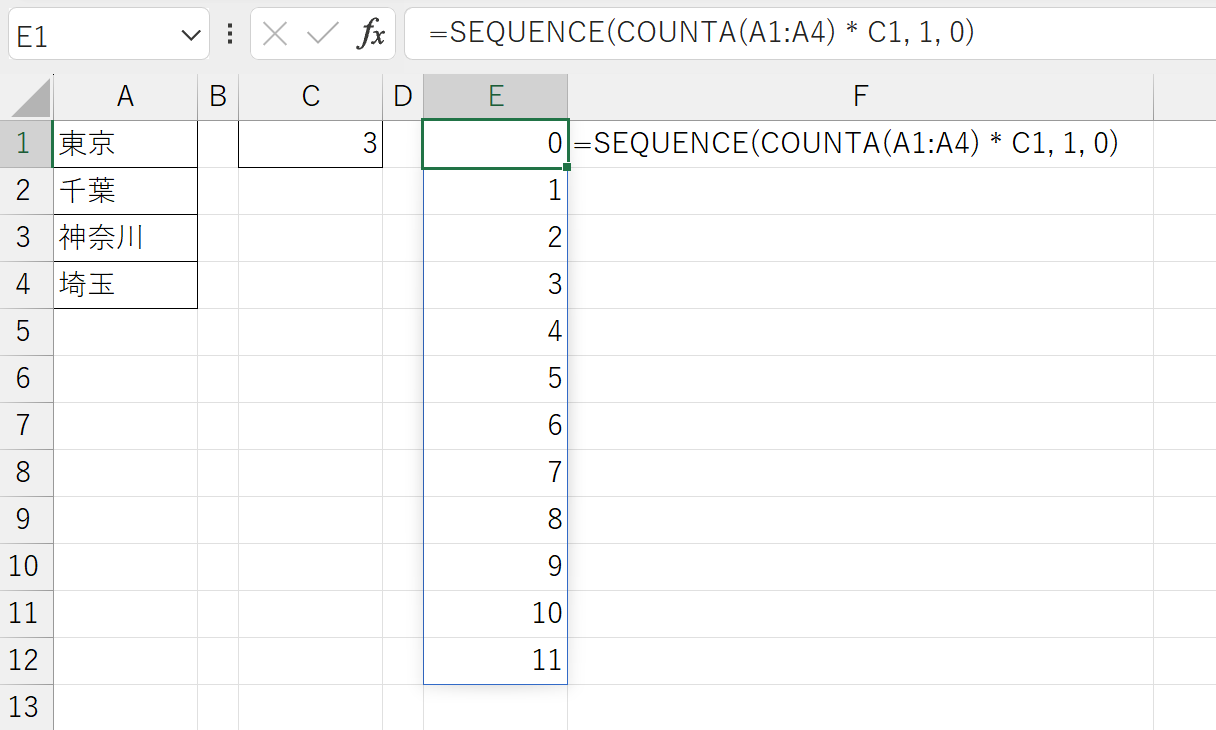Click inside the Name Box showing E1
The width and height of the screenshot is (1216, 730).
(90, 36)
